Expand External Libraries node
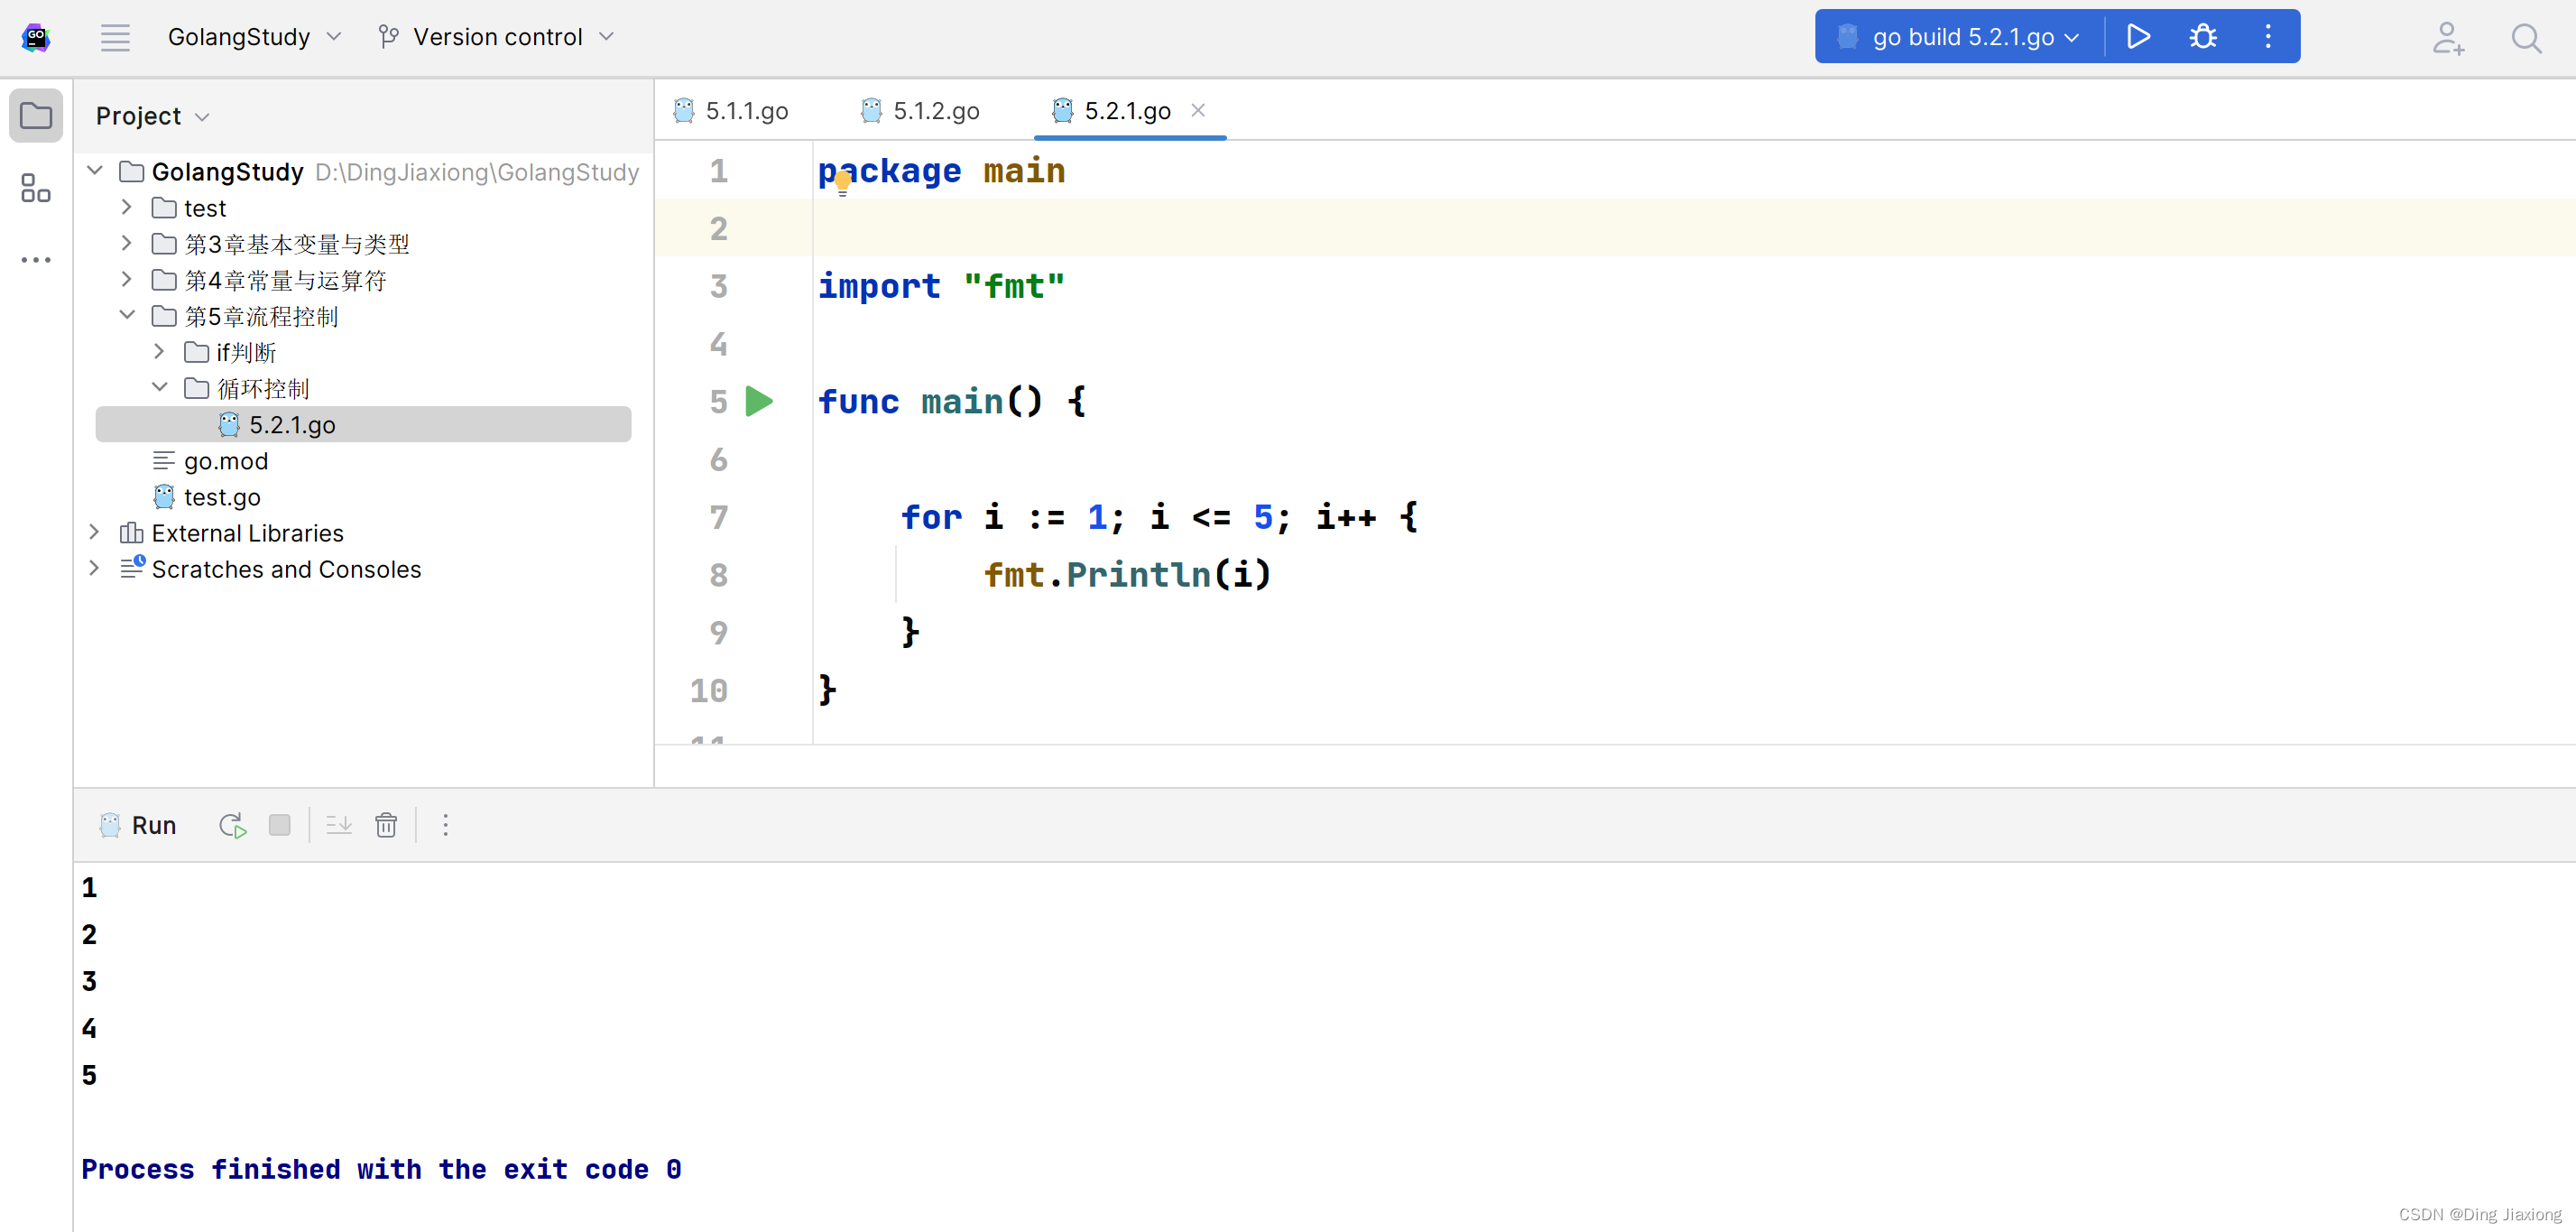The width and height of the screenshot is (2576, 1232). [x=95, y=532]
